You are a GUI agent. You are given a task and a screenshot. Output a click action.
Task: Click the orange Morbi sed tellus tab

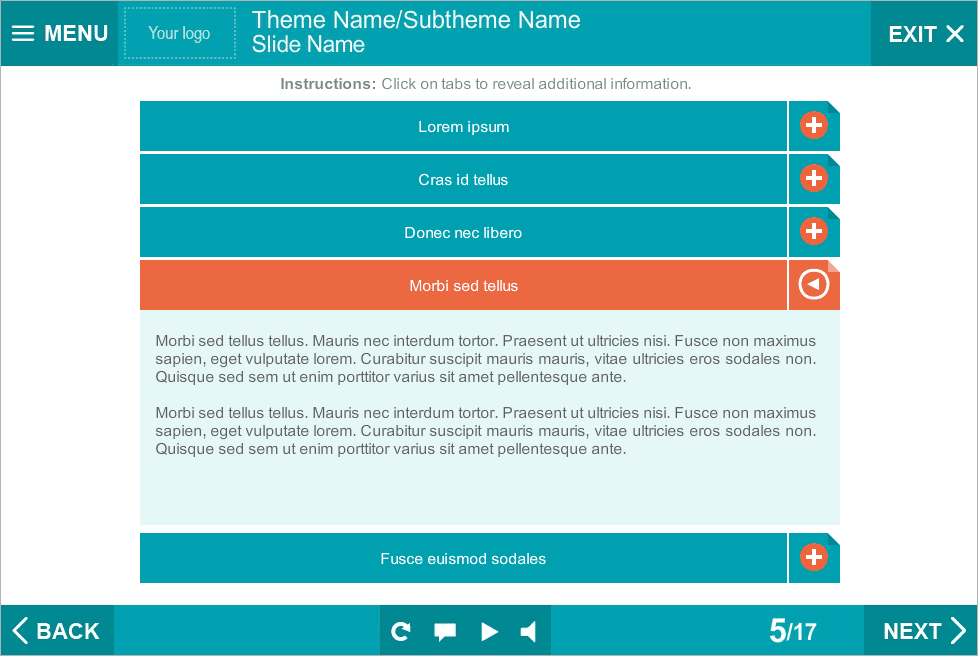click(463, 286)
